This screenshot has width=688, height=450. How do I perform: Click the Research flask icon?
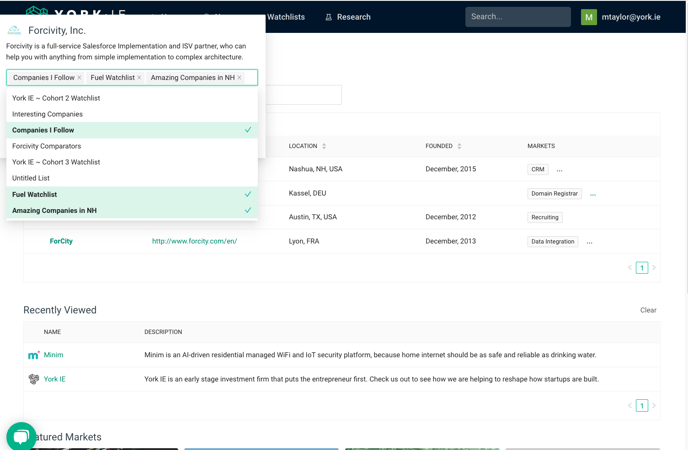point(329,17)
